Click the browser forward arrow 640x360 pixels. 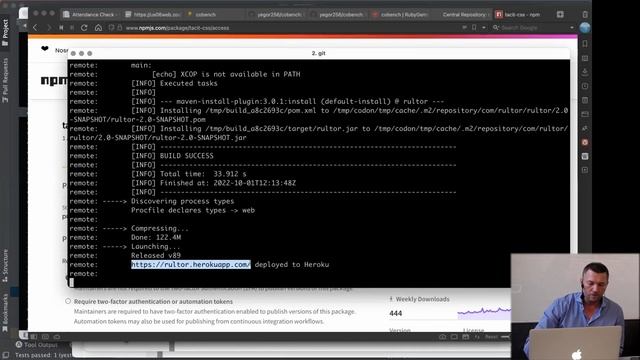point(49,28)
